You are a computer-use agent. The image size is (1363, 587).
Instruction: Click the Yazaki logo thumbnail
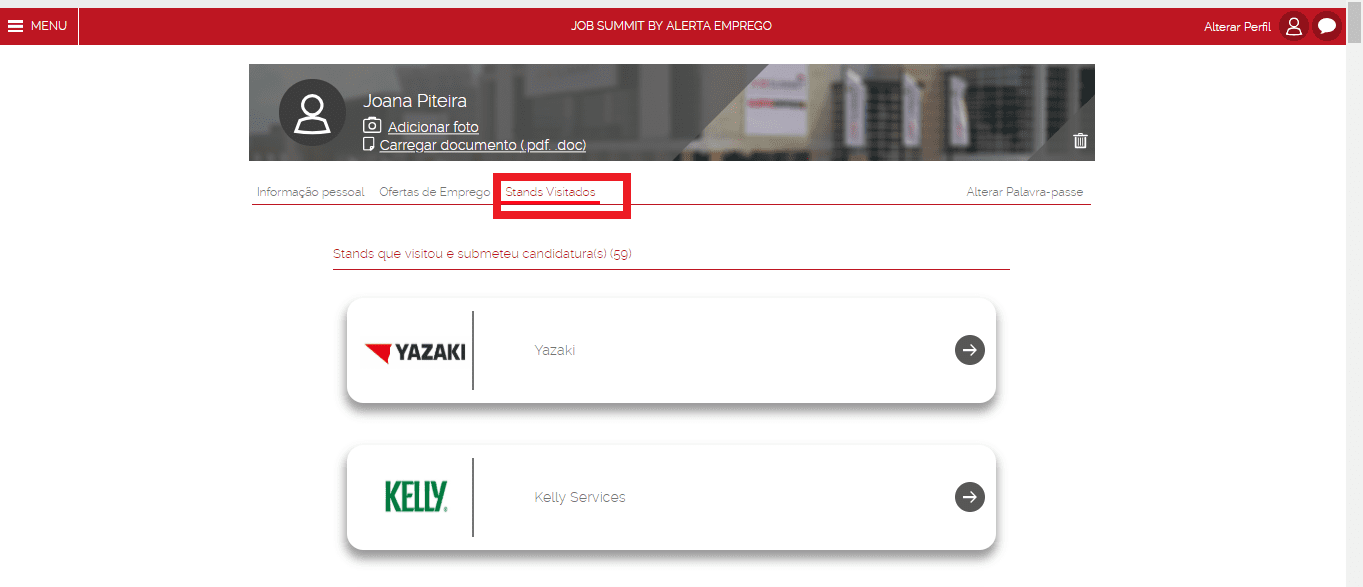coord(415,352)
